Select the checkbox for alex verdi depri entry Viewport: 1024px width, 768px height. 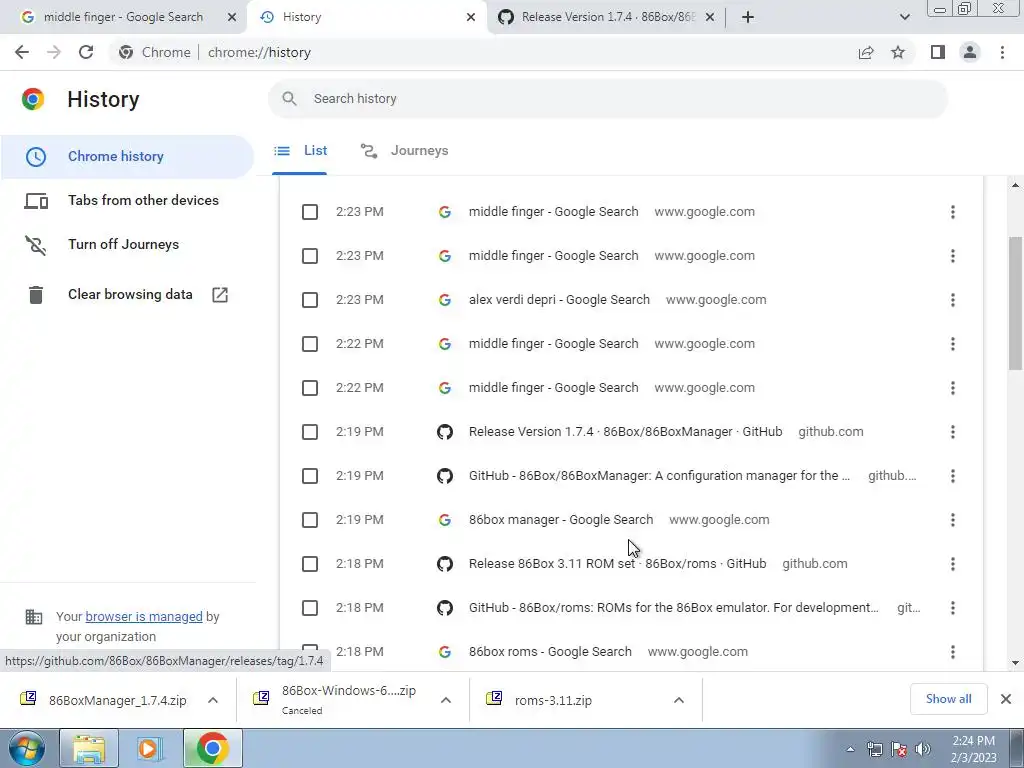tap(310, 300)
